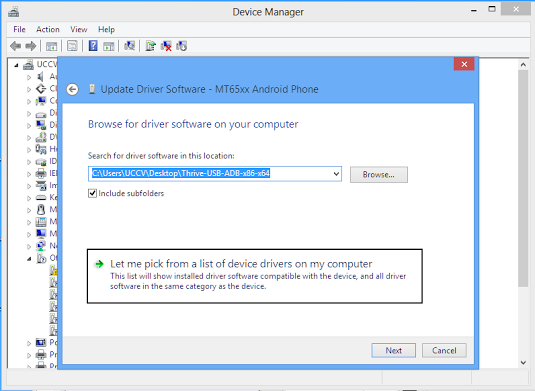The width and height of the screenshot is (535, 391).
Task: Expand the display adapters category arrow
Action: pos(29,126)
